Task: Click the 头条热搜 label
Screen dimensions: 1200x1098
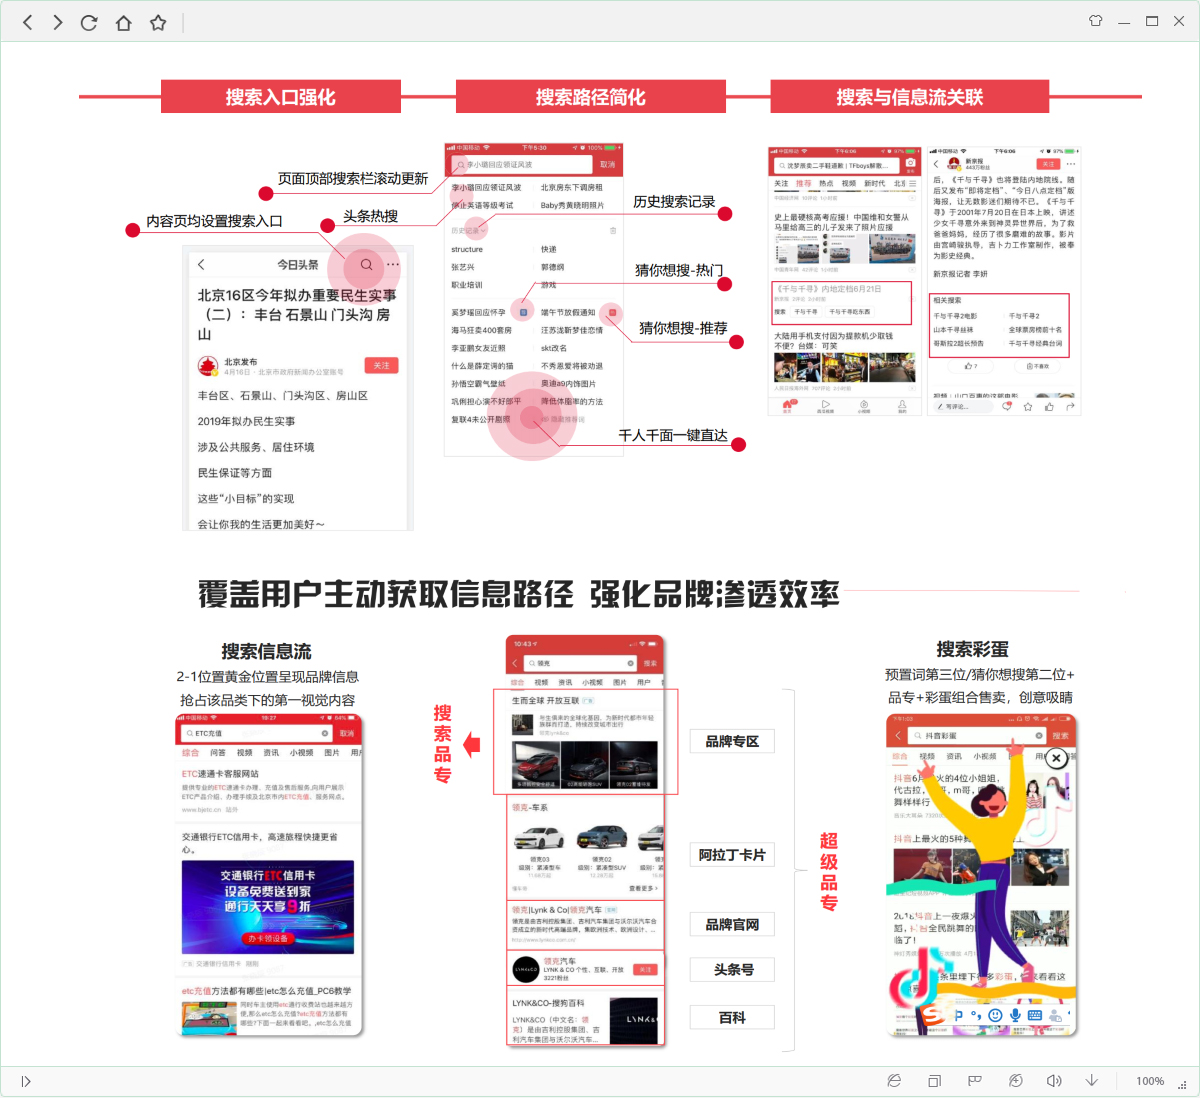Action: coord(371,216)
